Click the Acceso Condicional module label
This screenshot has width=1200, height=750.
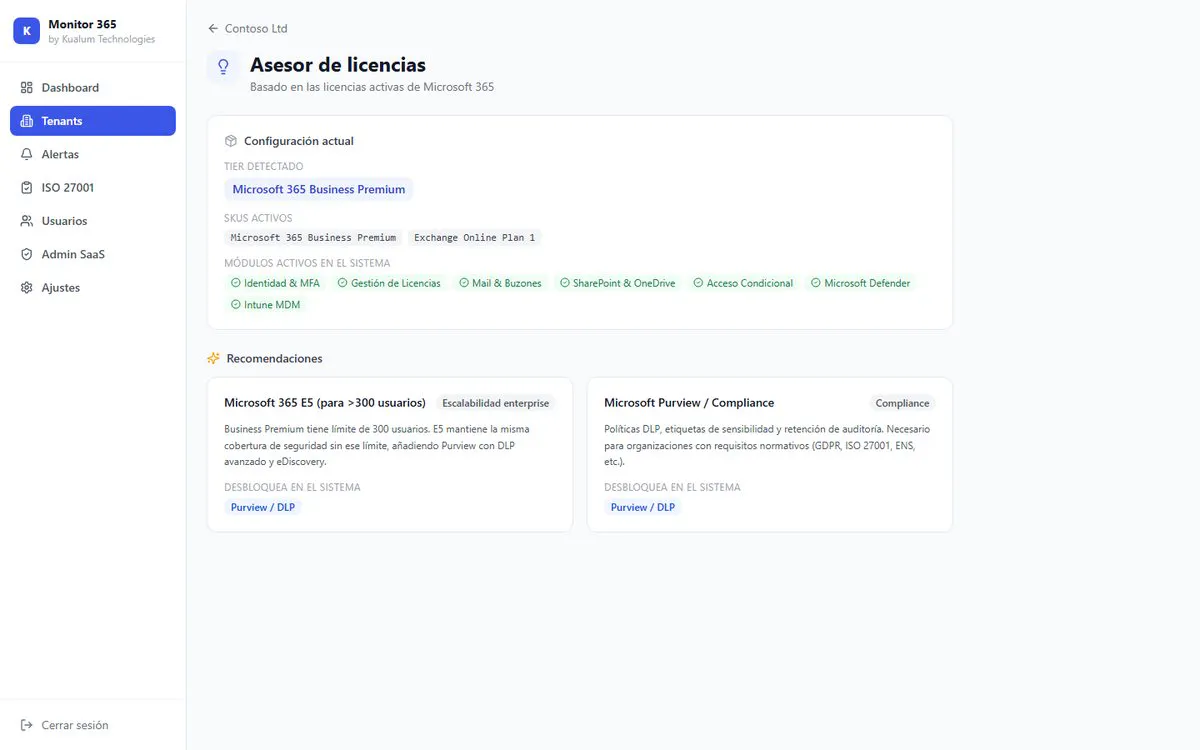point(743,283)
